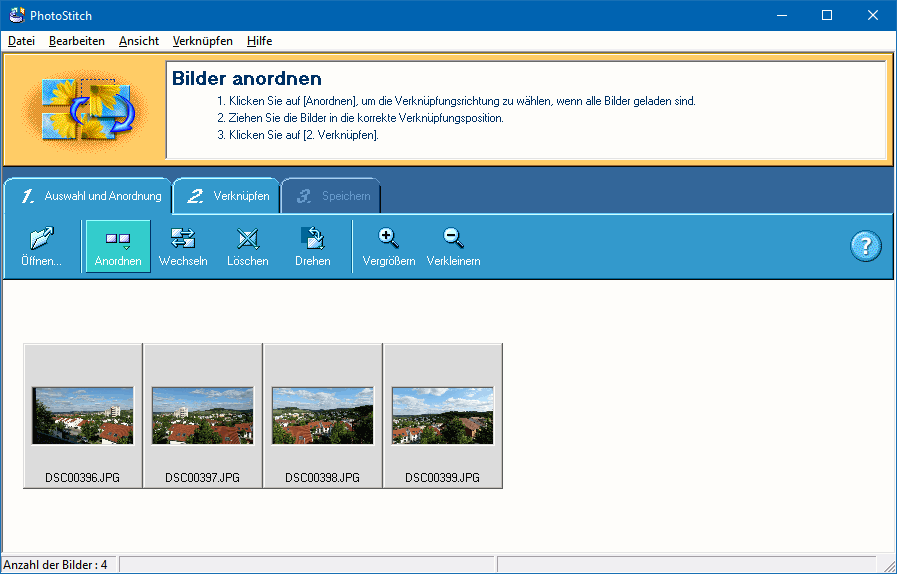Switch to the 2. Verknüpfen tab
The image size is (897, 574).
[227, 196]
